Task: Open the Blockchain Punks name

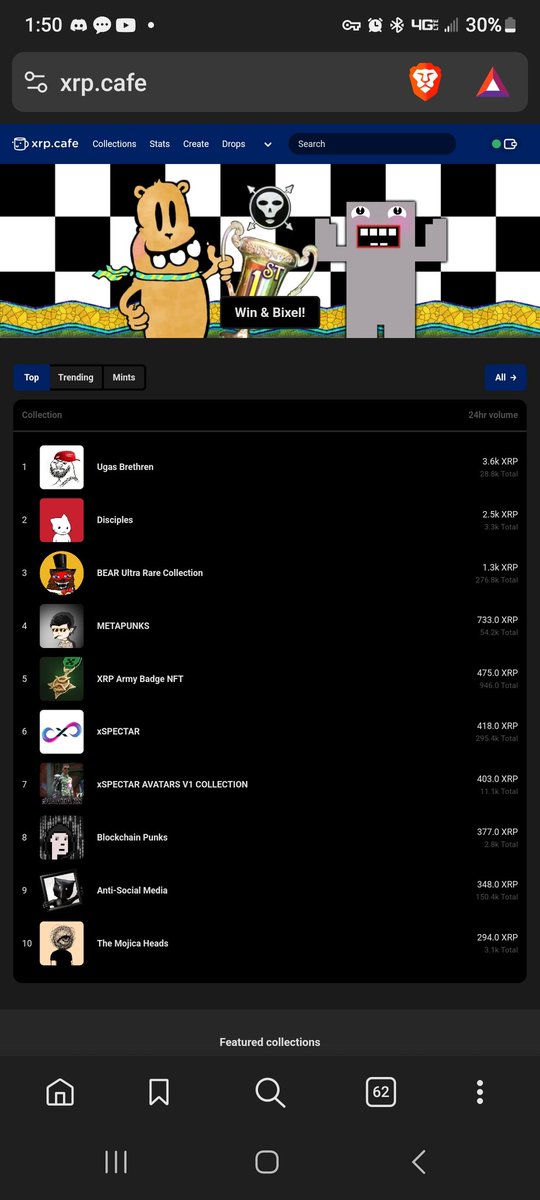Action: tap(132, 838)
